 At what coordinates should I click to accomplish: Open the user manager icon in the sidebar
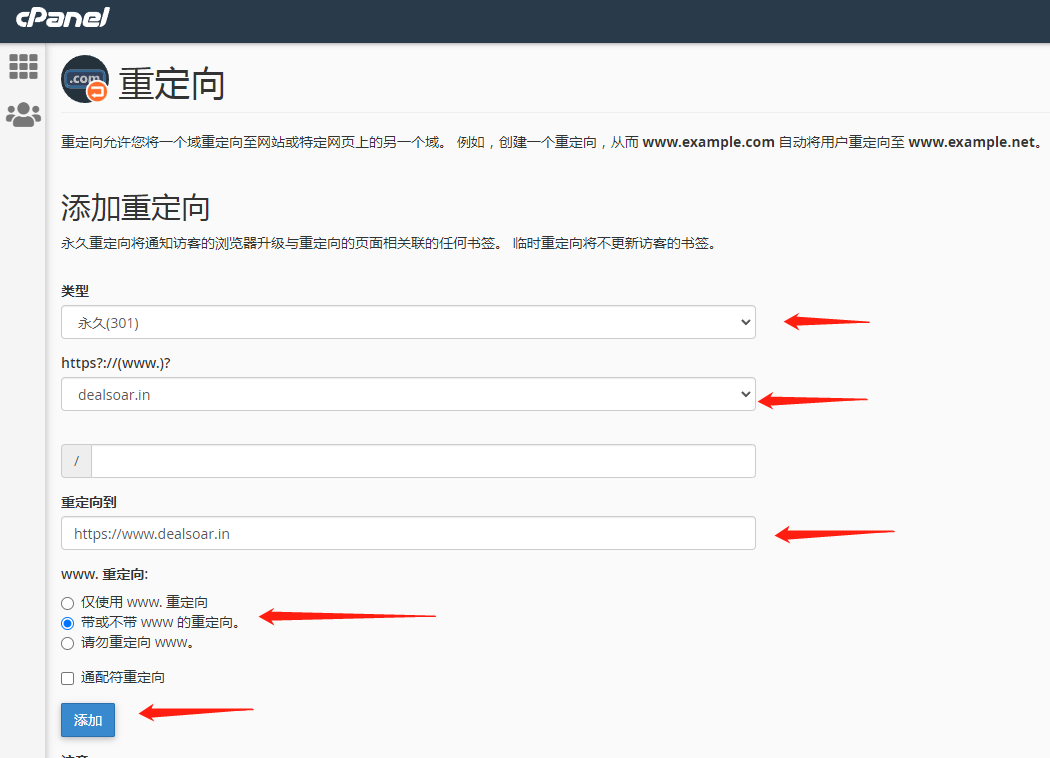(23, 115)
